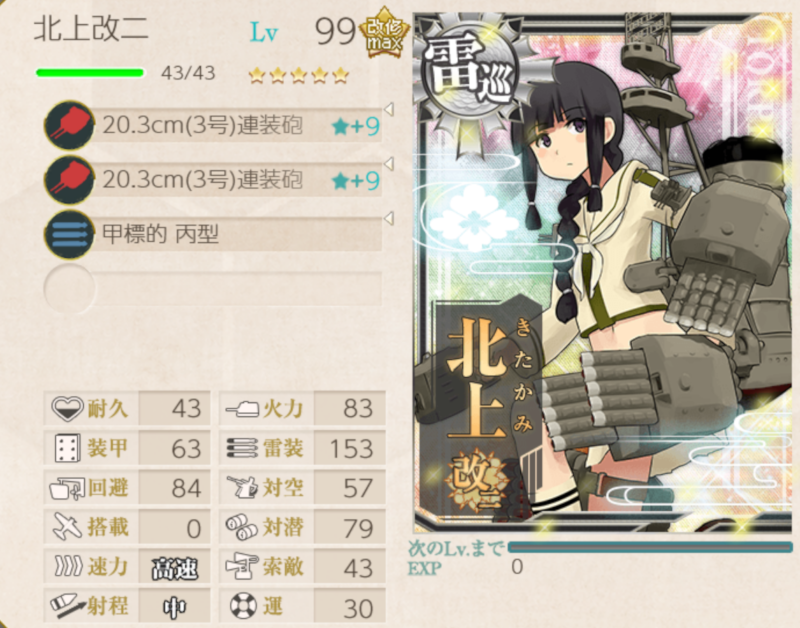This screenshot has height=628, width=800.
Task: Click the 対空 anti-air gun icon
Action: (x=242, y=487)
